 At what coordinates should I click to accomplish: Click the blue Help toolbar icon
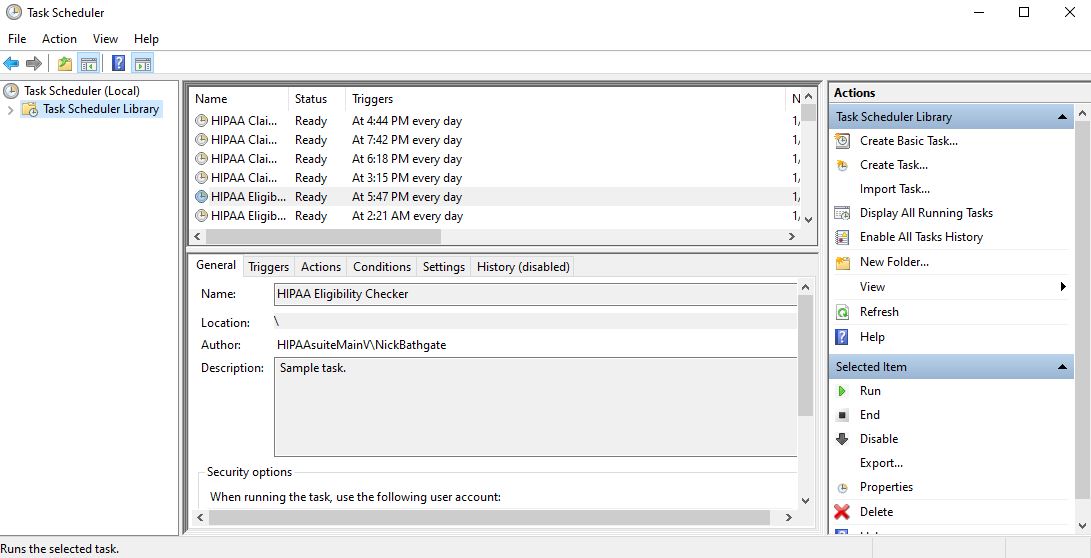tap(118, 64)
